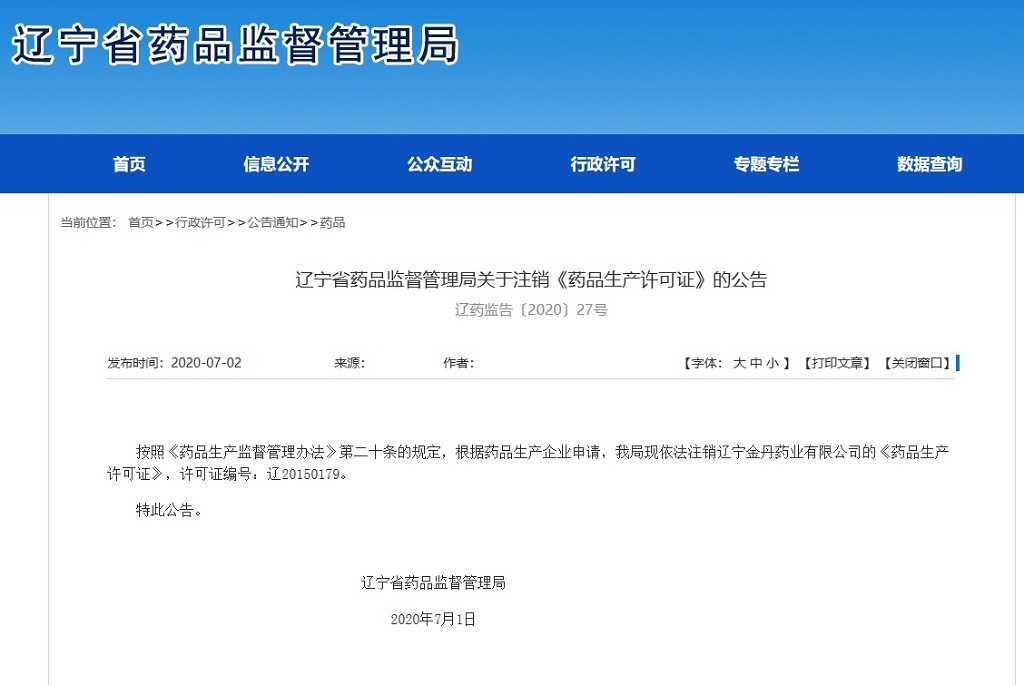Viewport: 1024px width, 685px height.
Task: Click the announcement title about 注销《药品生产许可证》
Action: click(x=531, y=280)
